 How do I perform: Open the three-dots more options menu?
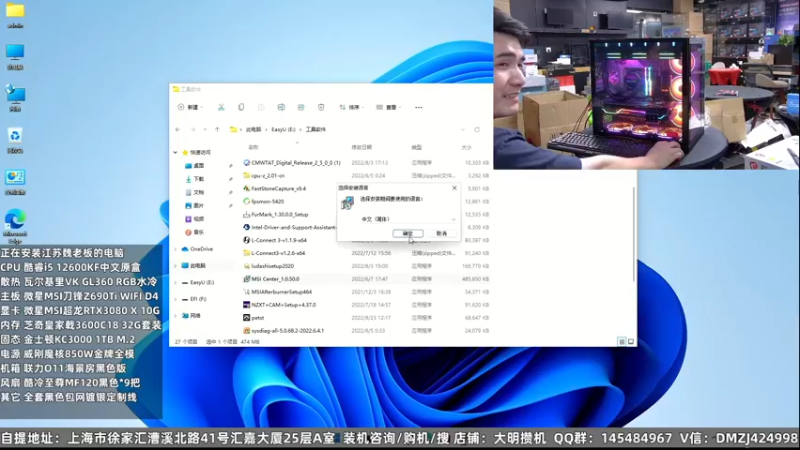[x=418, y=107]
